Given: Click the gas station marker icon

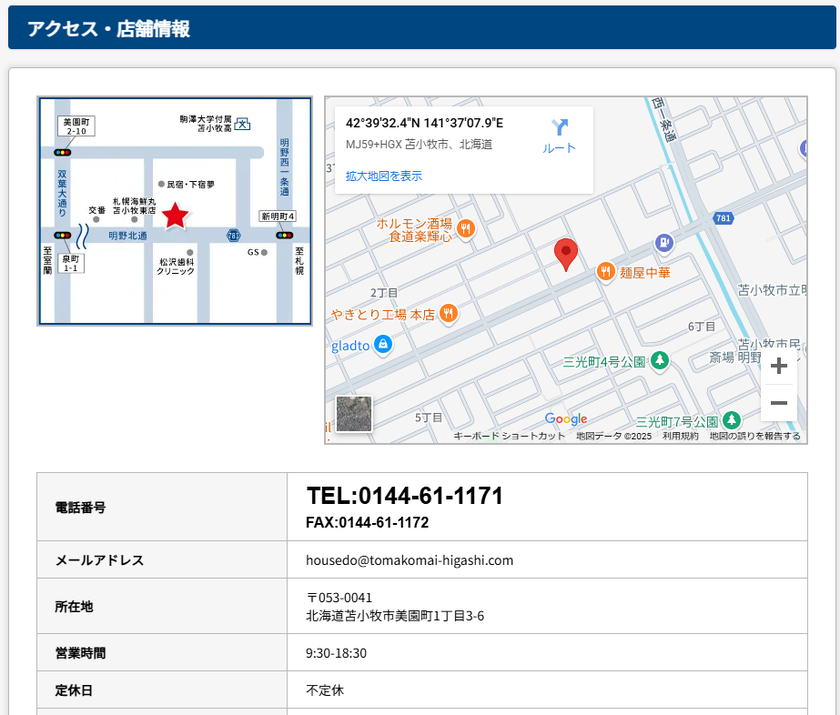Looking at the screenshot, I should coord(662,243).
